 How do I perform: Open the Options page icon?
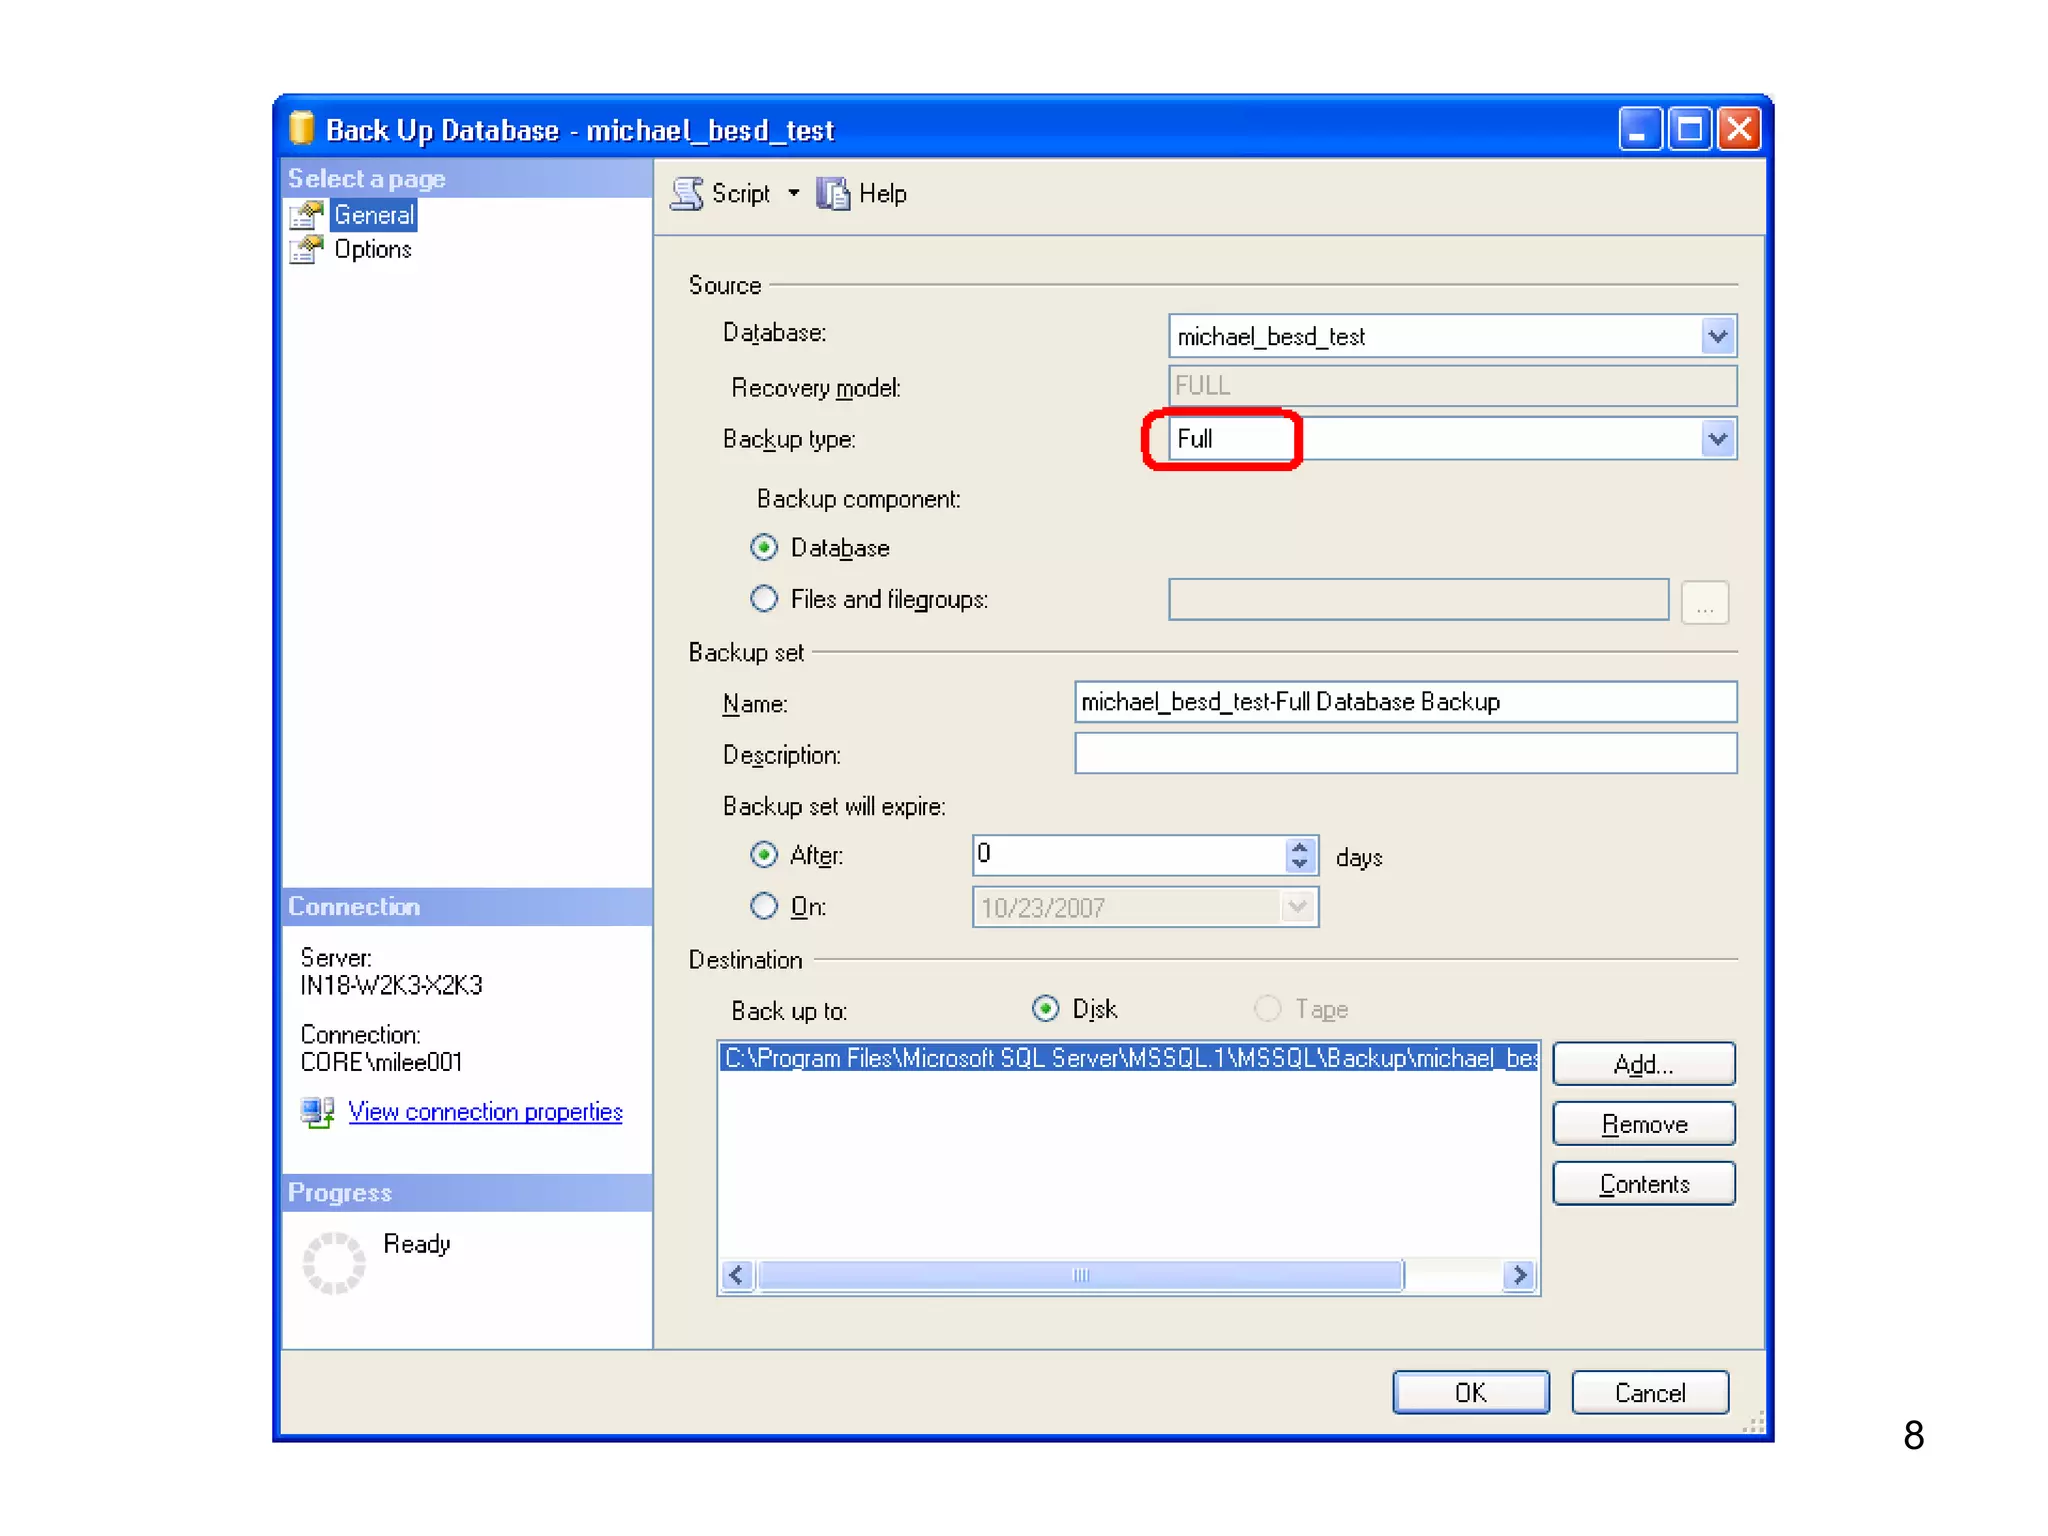(306, 249)
